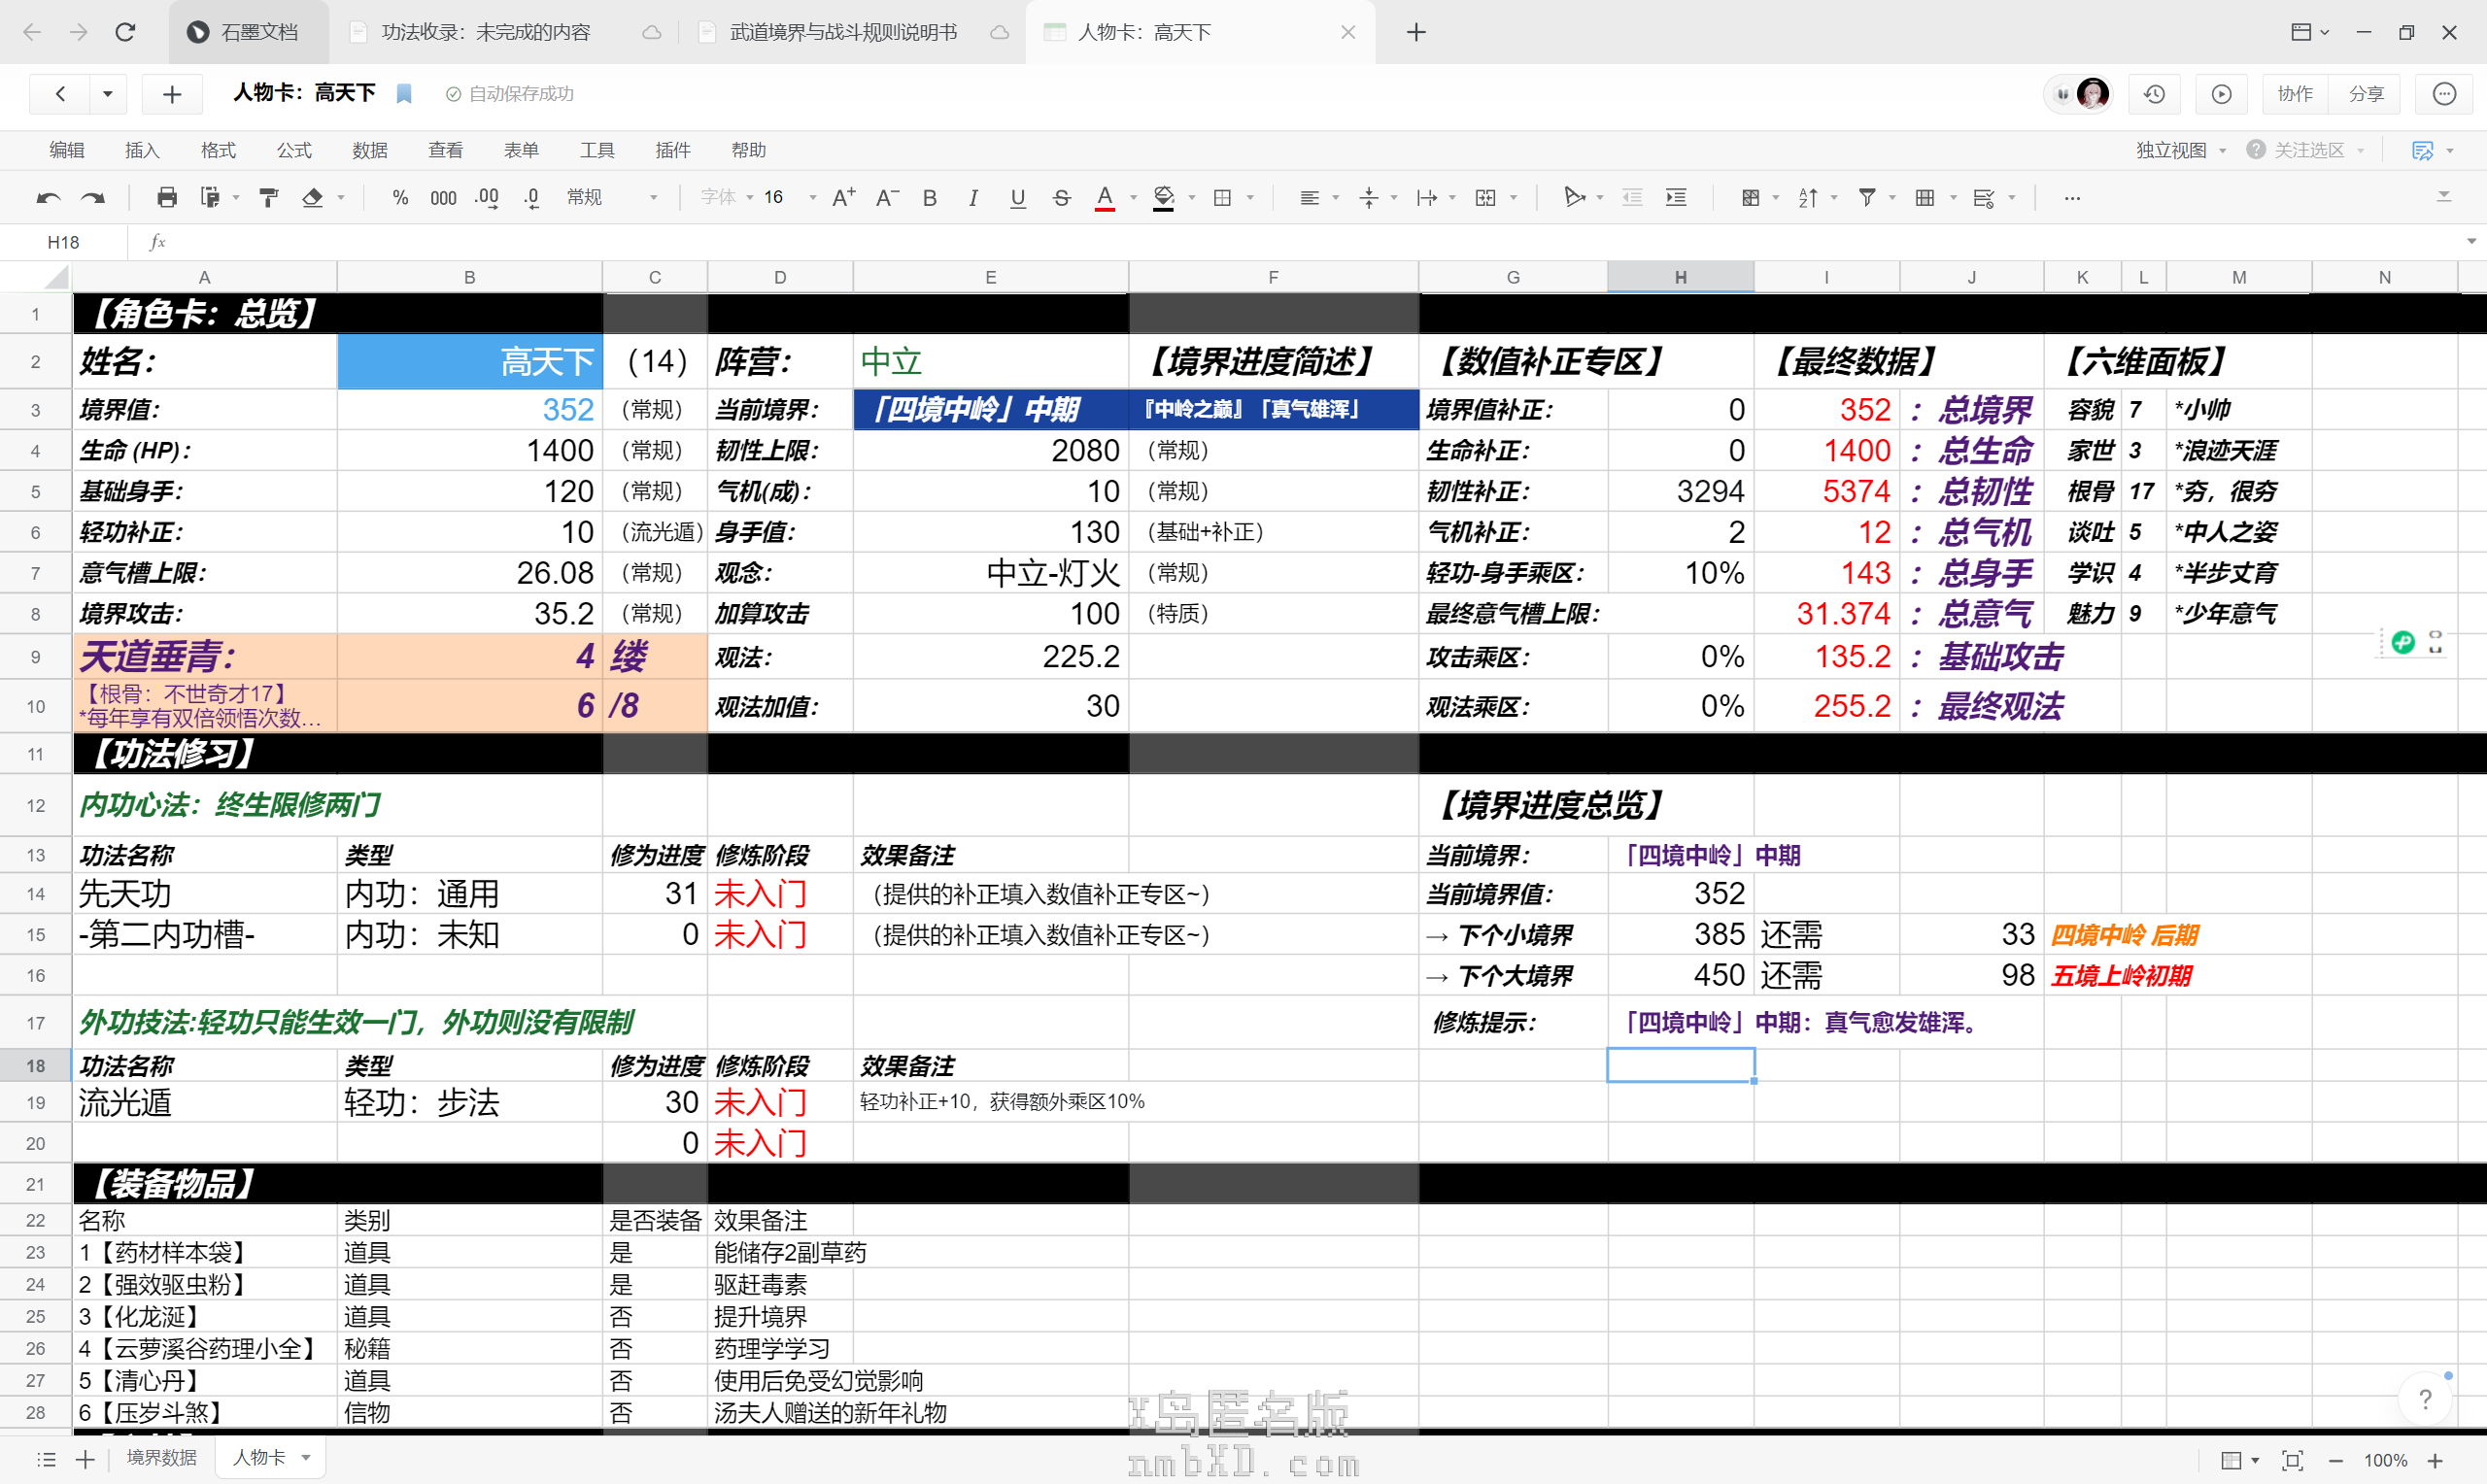Select the format painter tool
The image size is (2487, 1484).
point(268,198)
